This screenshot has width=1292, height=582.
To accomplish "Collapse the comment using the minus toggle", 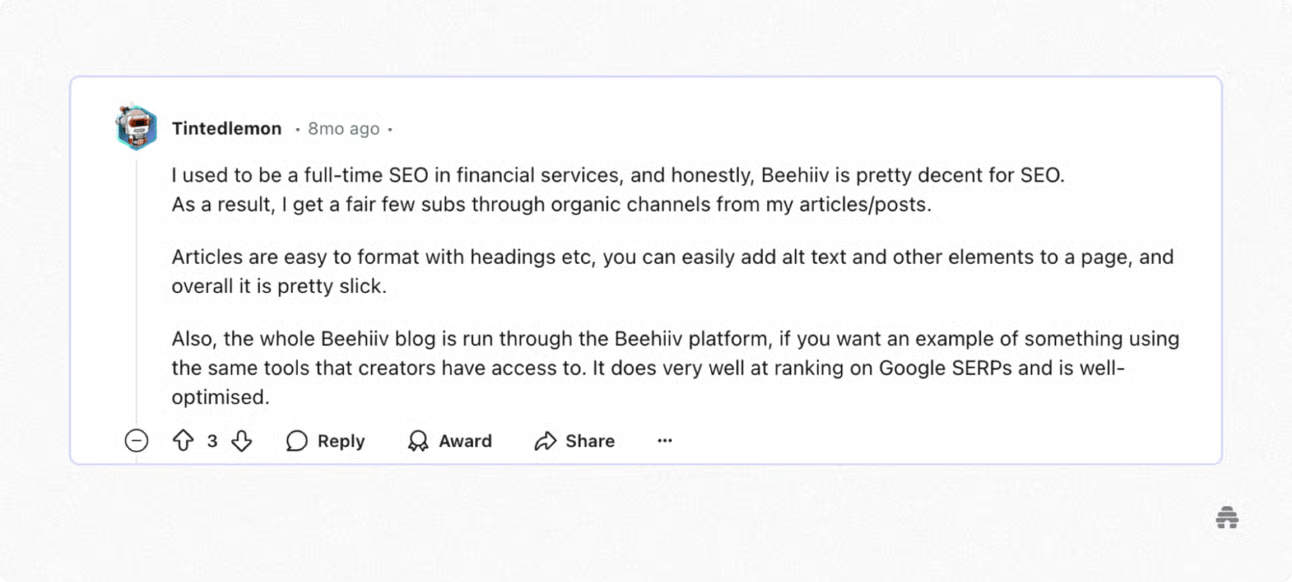I will click(x=136, y=440).
